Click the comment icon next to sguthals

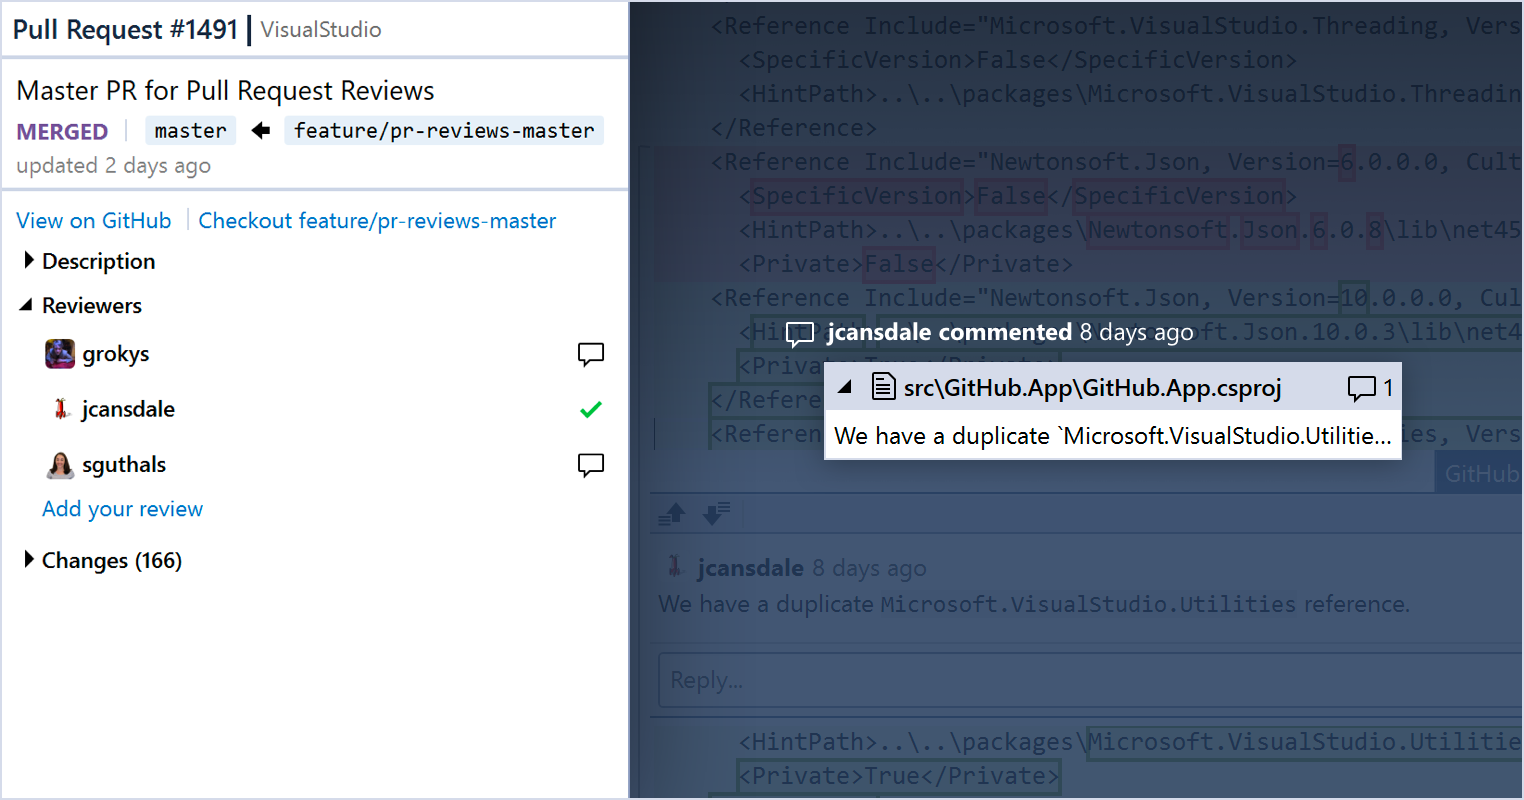[591, 464]
